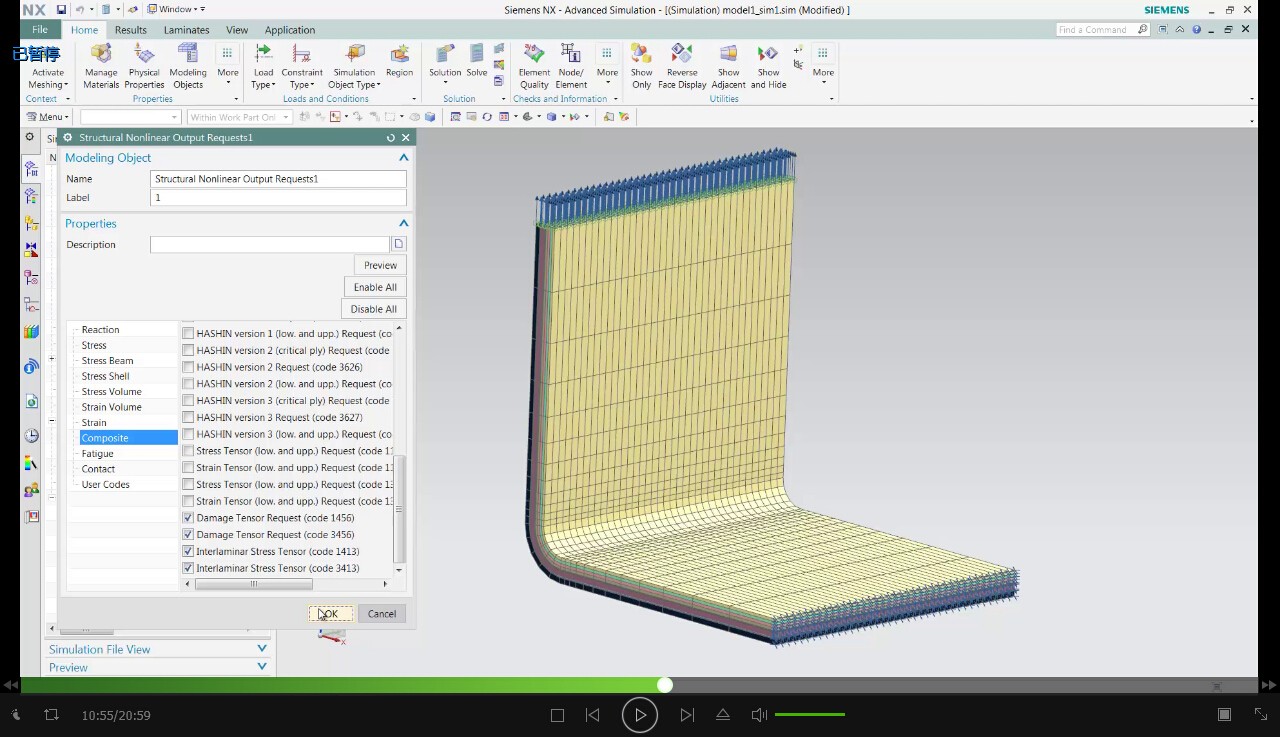Open Modeling Objects

click(188, 66)
